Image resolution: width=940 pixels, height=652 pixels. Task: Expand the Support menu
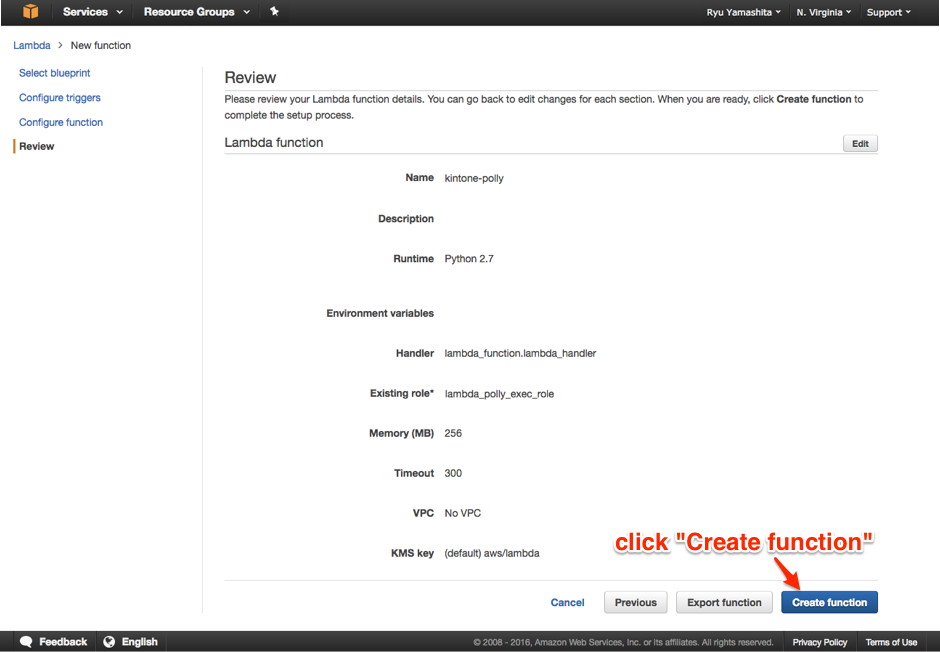point(888,12)
